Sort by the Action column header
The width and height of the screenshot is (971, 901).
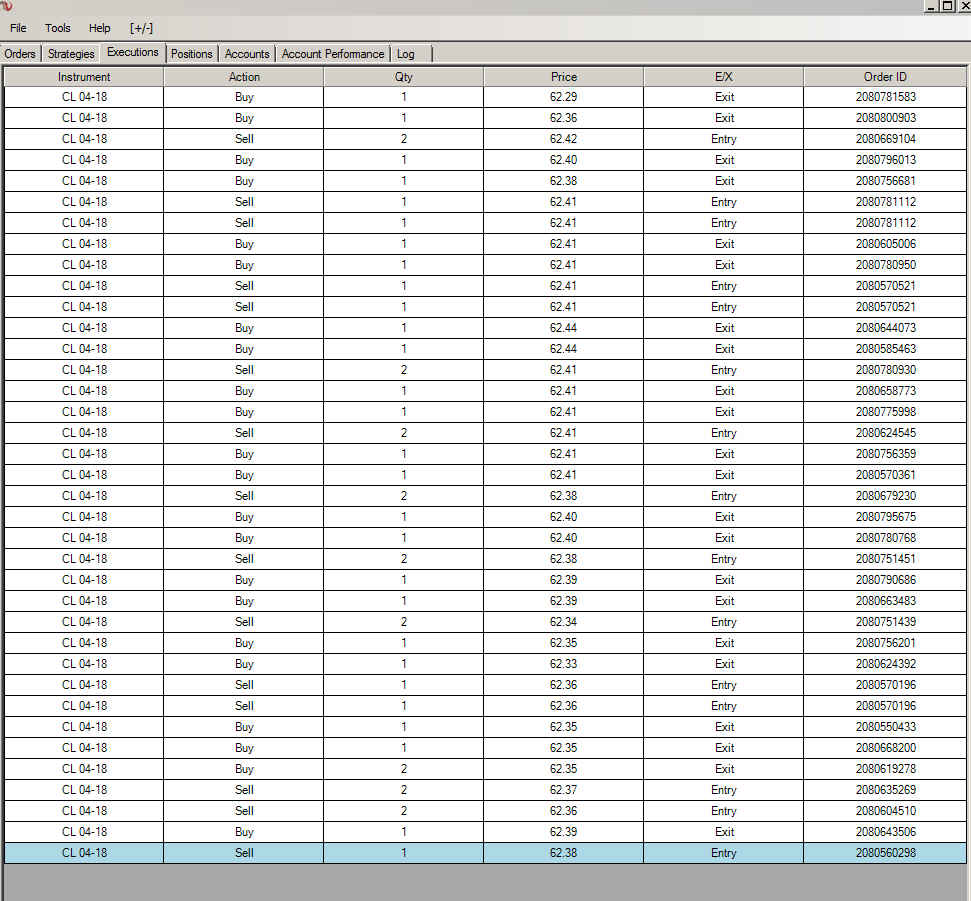[244, 77]
